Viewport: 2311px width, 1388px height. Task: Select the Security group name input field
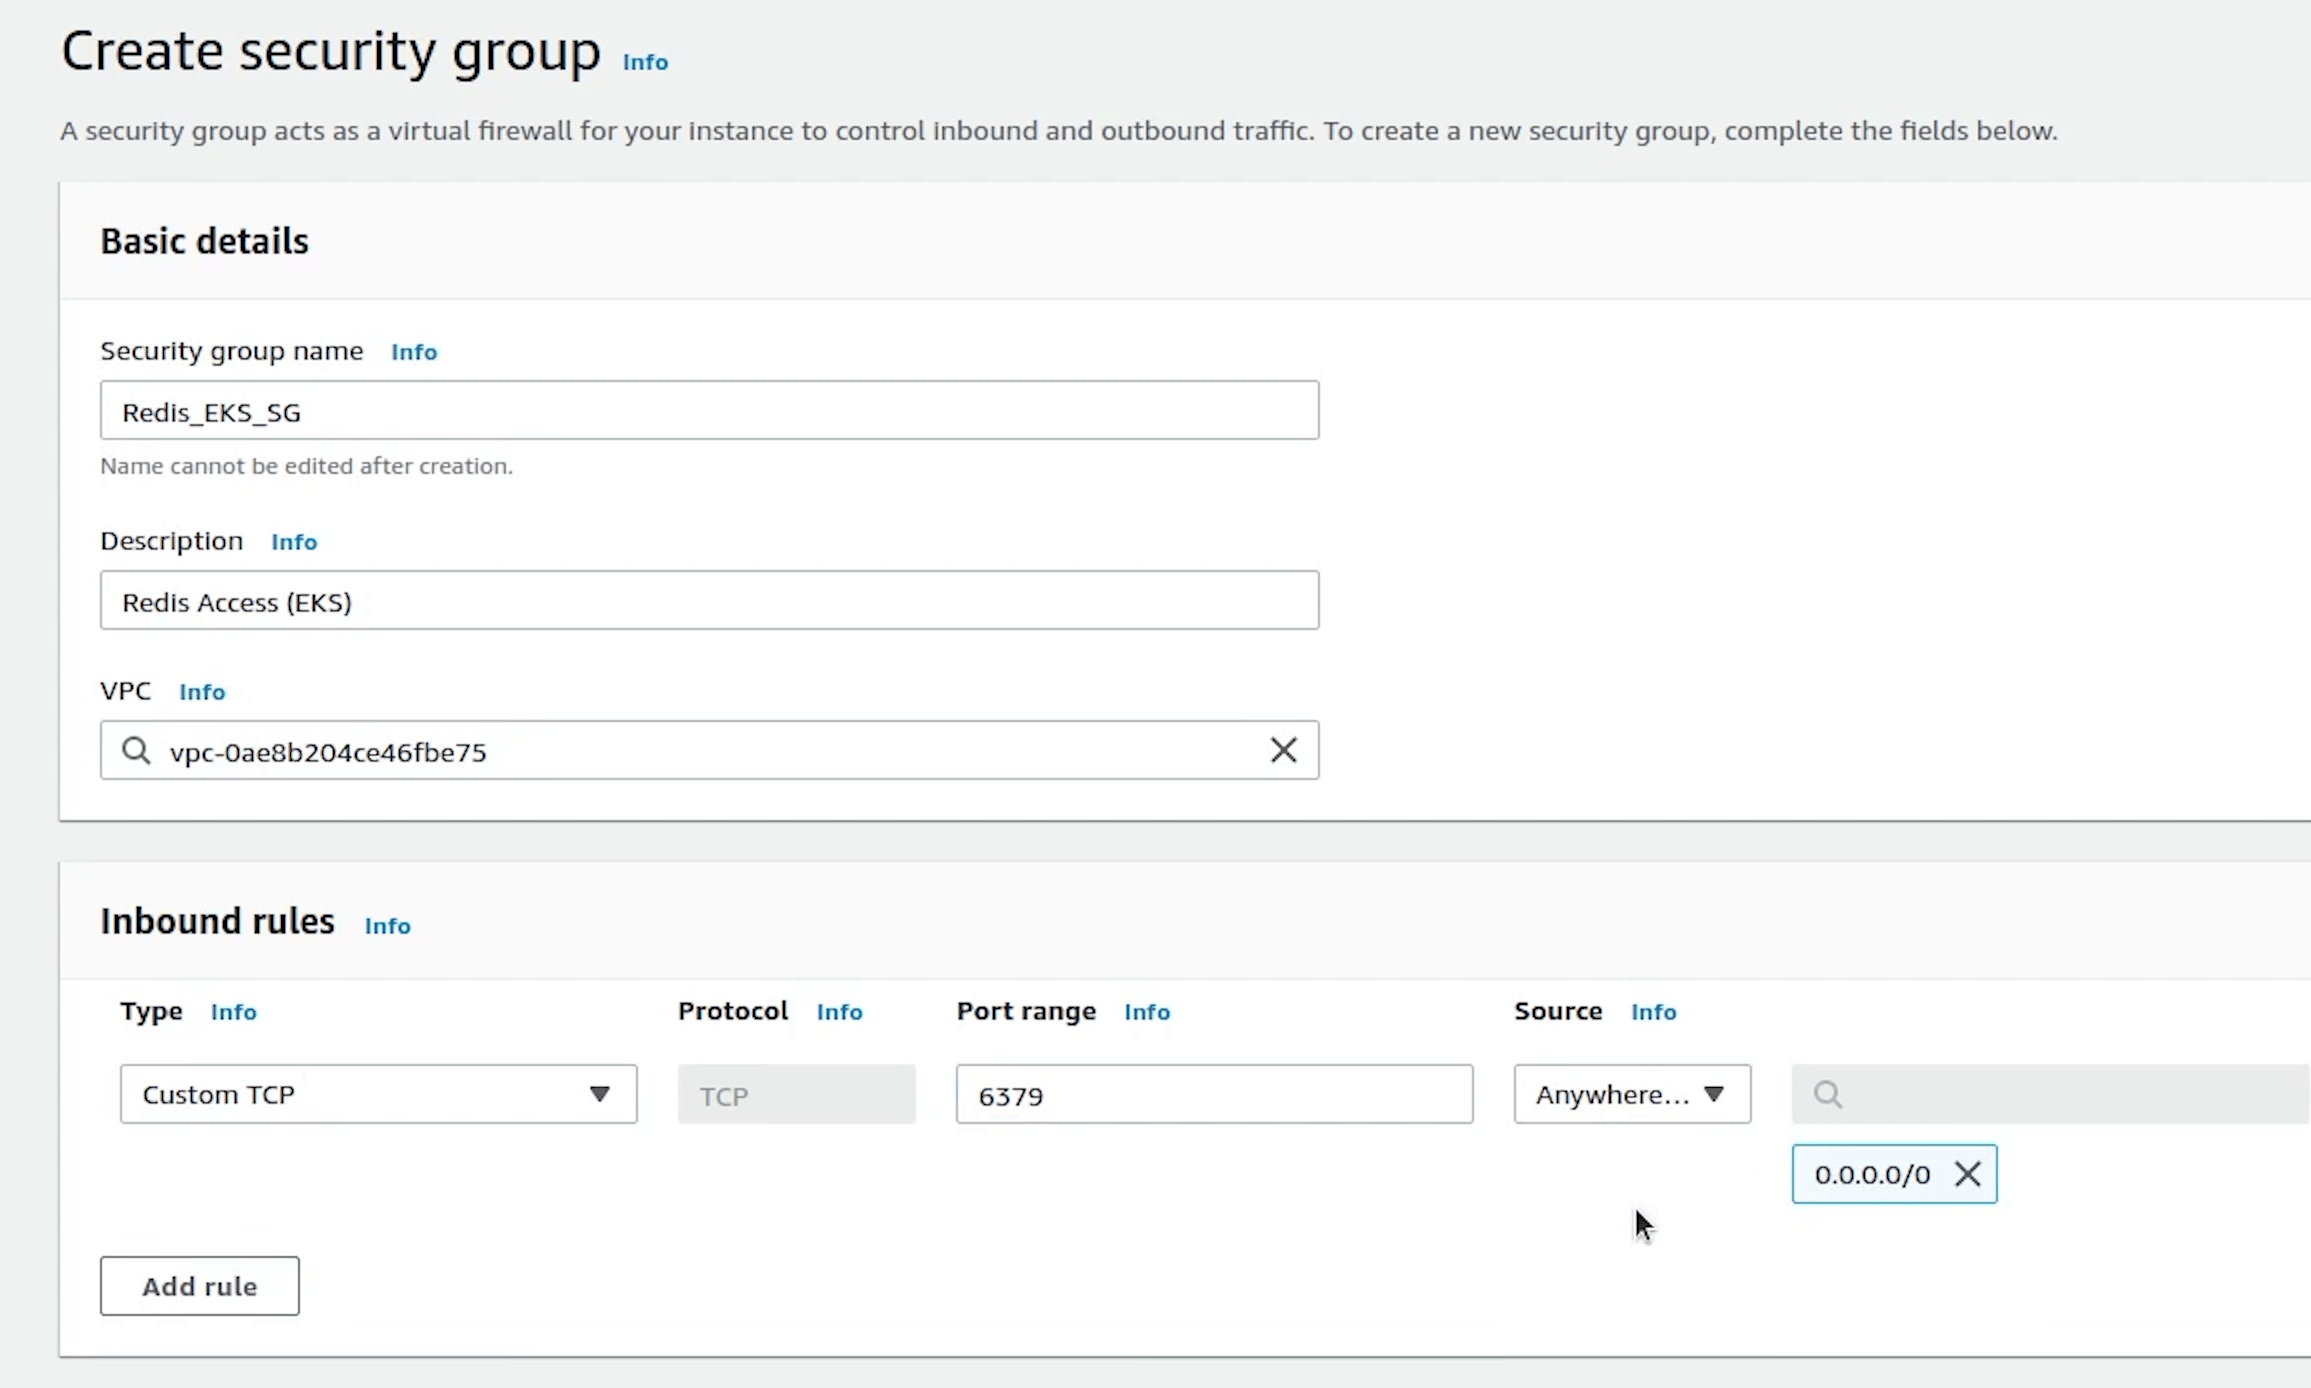click(708, 411)
